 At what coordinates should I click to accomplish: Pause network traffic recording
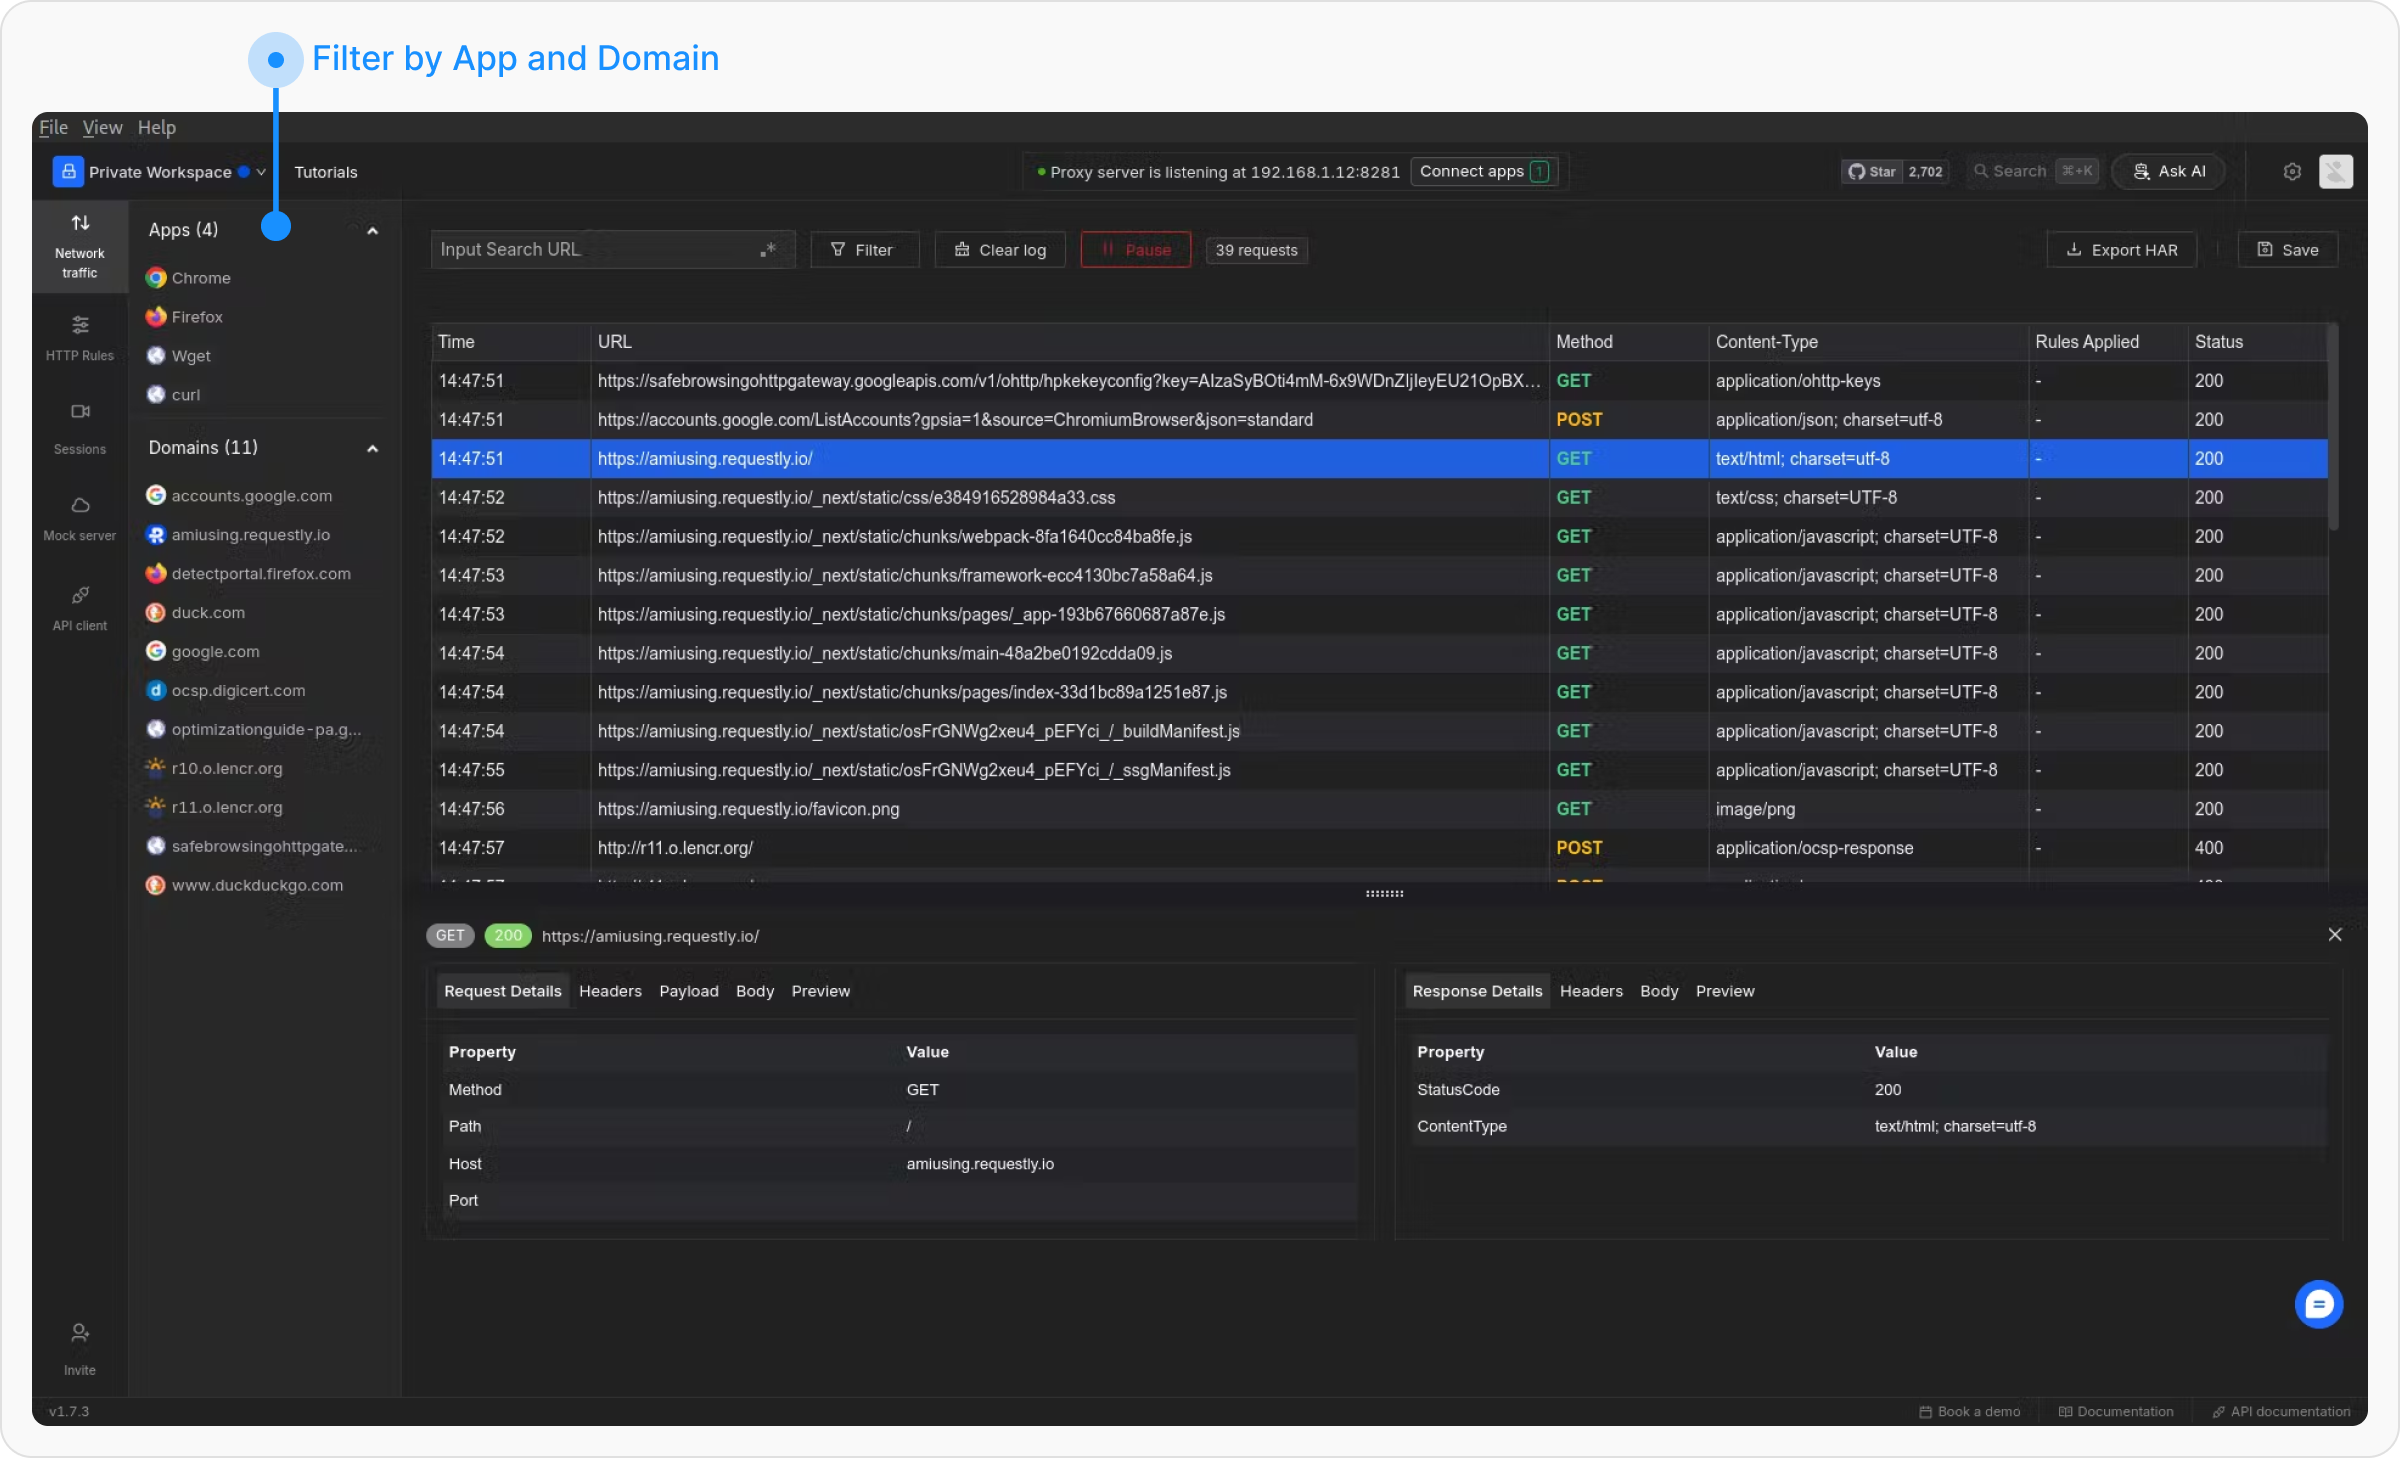(1135, 250)
